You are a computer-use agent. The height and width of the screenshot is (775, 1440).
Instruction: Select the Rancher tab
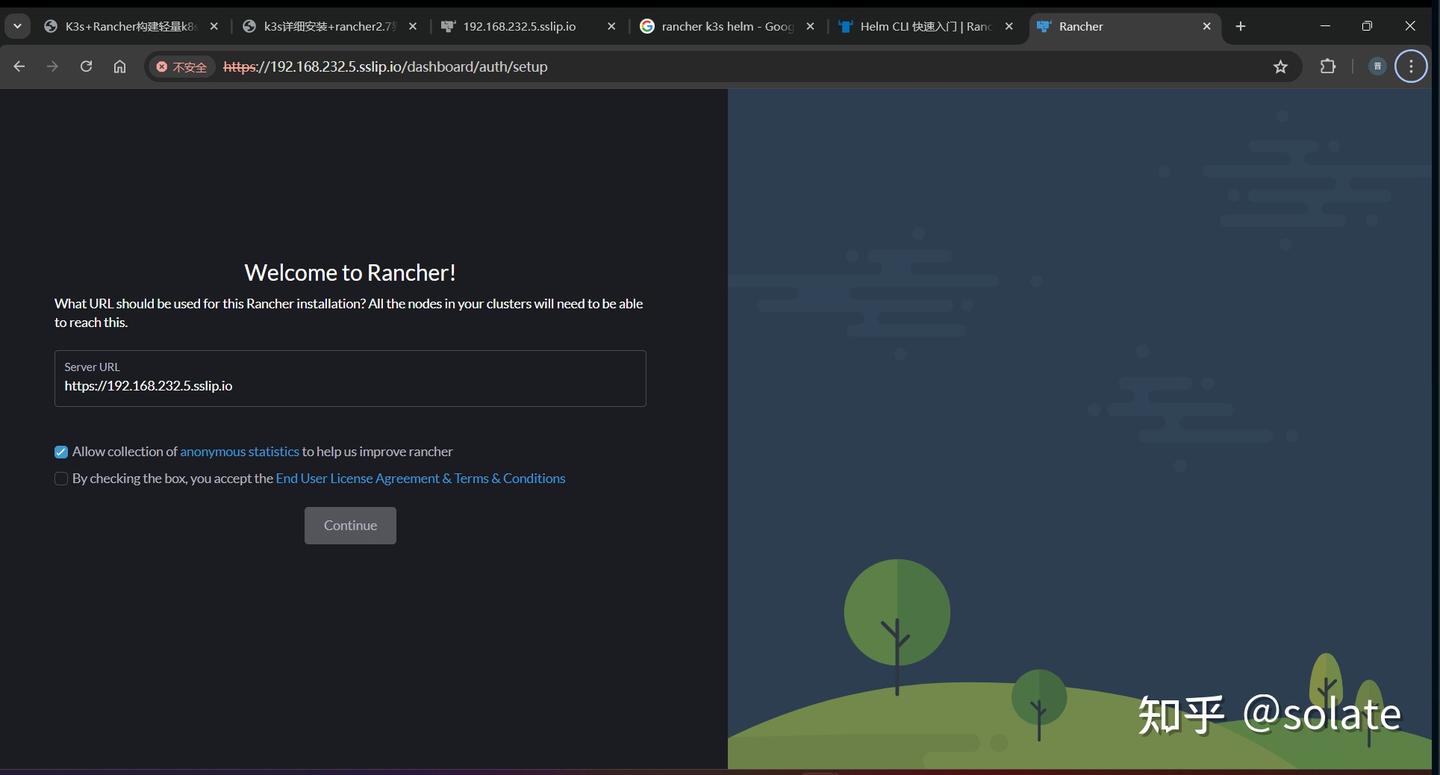1125,26
